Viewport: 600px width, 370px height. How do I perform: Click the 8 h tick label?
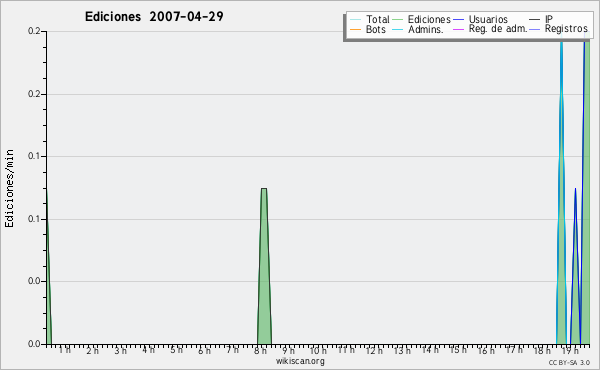click(260, 350)
